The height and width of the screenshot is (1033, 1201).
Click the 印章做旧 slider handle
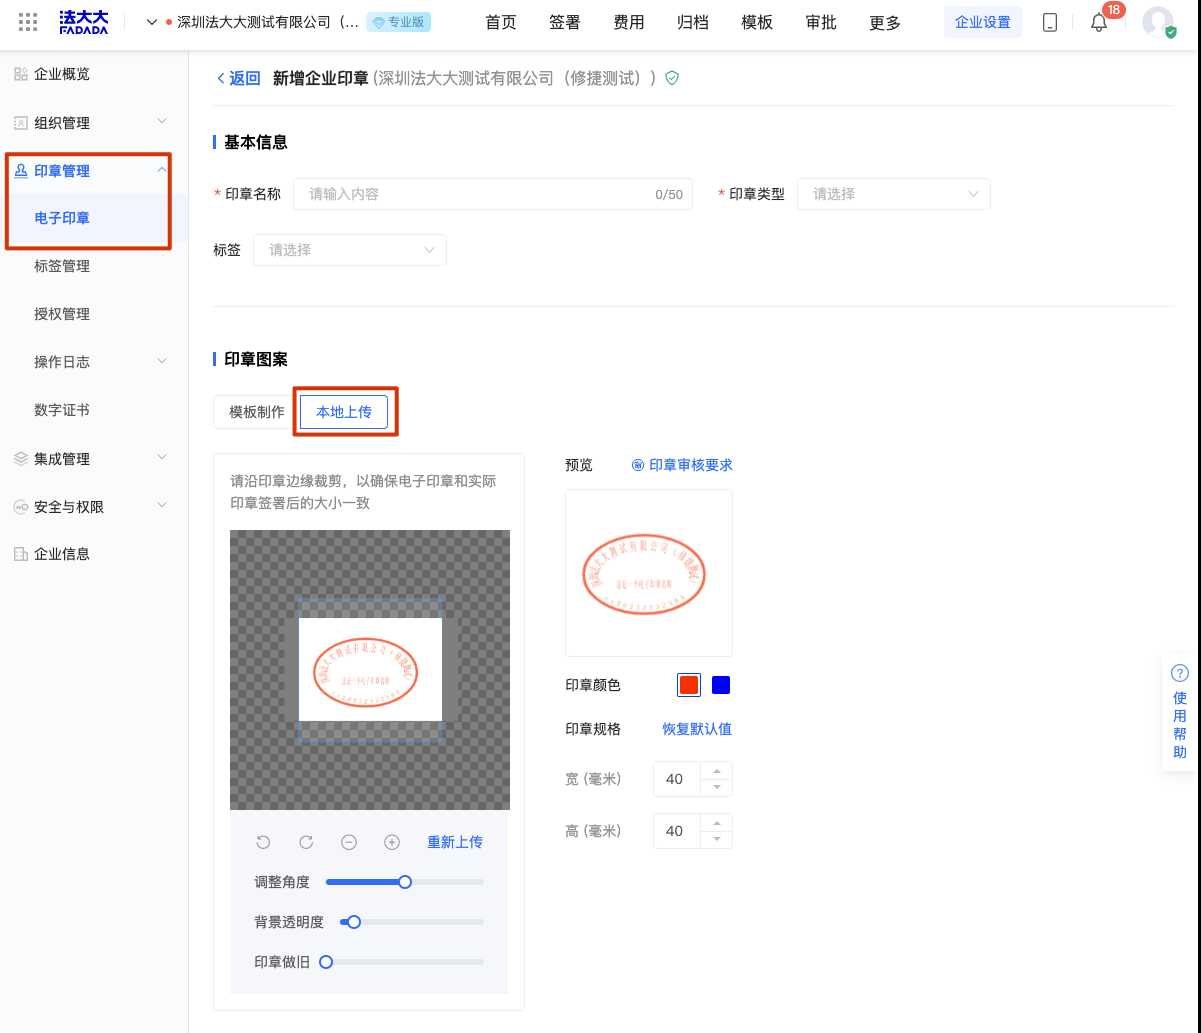point(326,962)
